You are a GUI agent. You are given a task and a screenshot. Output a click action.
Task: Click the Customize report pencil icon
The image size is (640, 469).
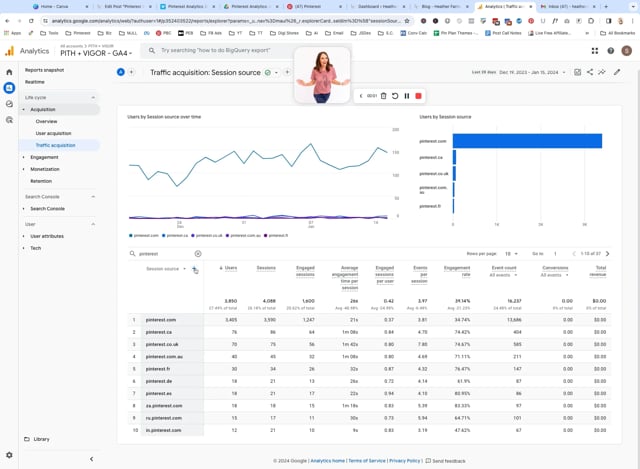tap(617, 72)
